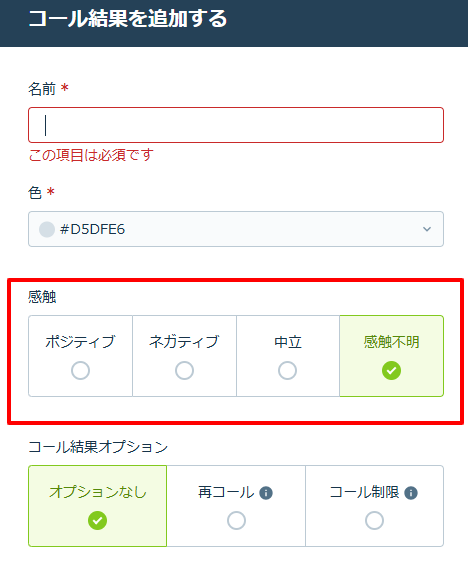Select the ポジティブ radio button
Image resolution: width=468 pixels, height=578 pixels.
(80, 370)
